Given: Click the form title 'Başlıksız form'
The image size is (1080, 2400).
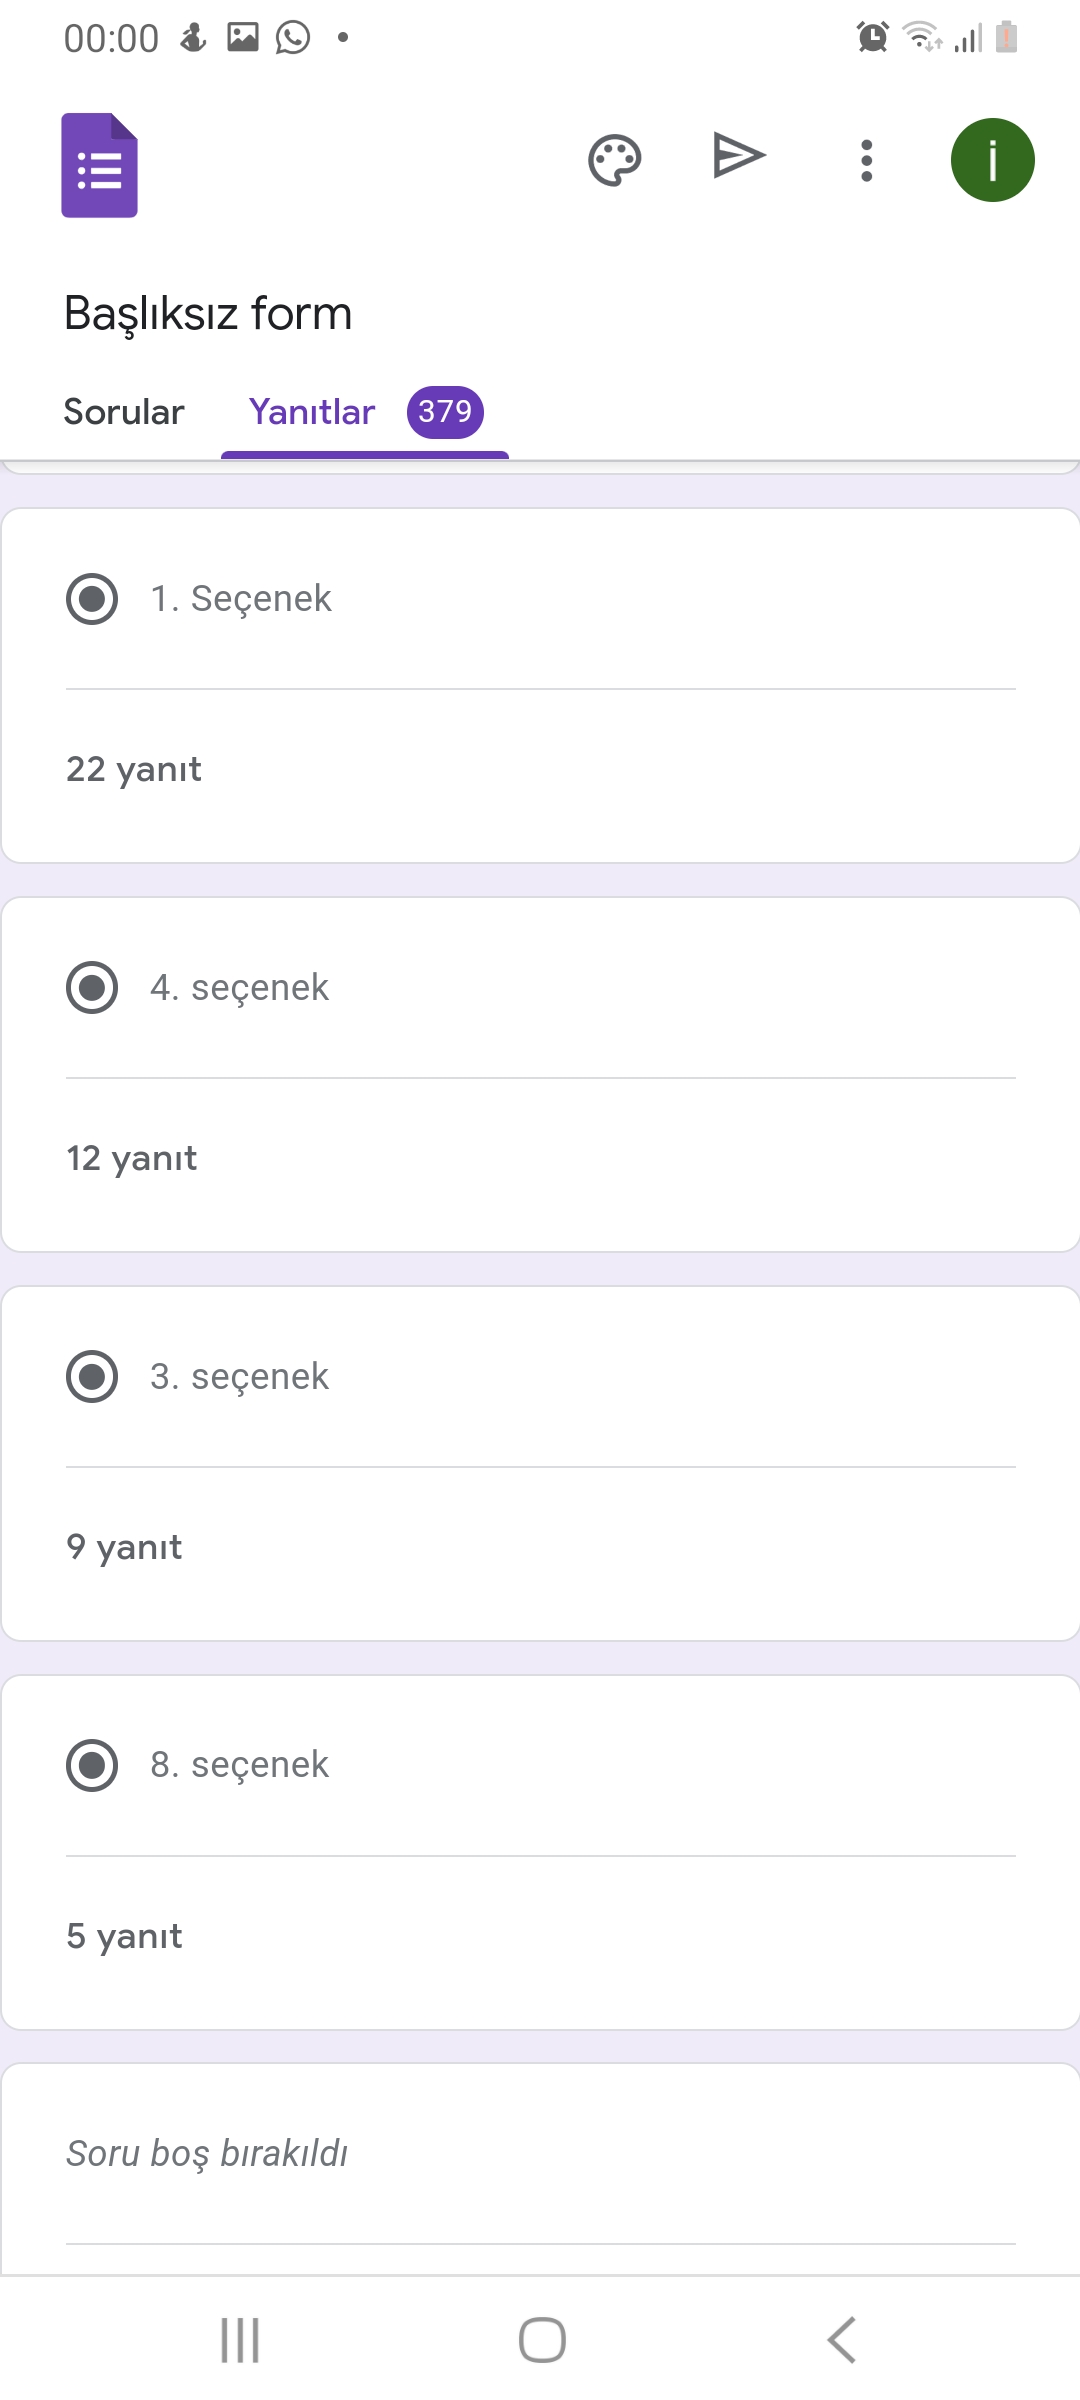Looking at the screenshot, I should pos(208,313).
